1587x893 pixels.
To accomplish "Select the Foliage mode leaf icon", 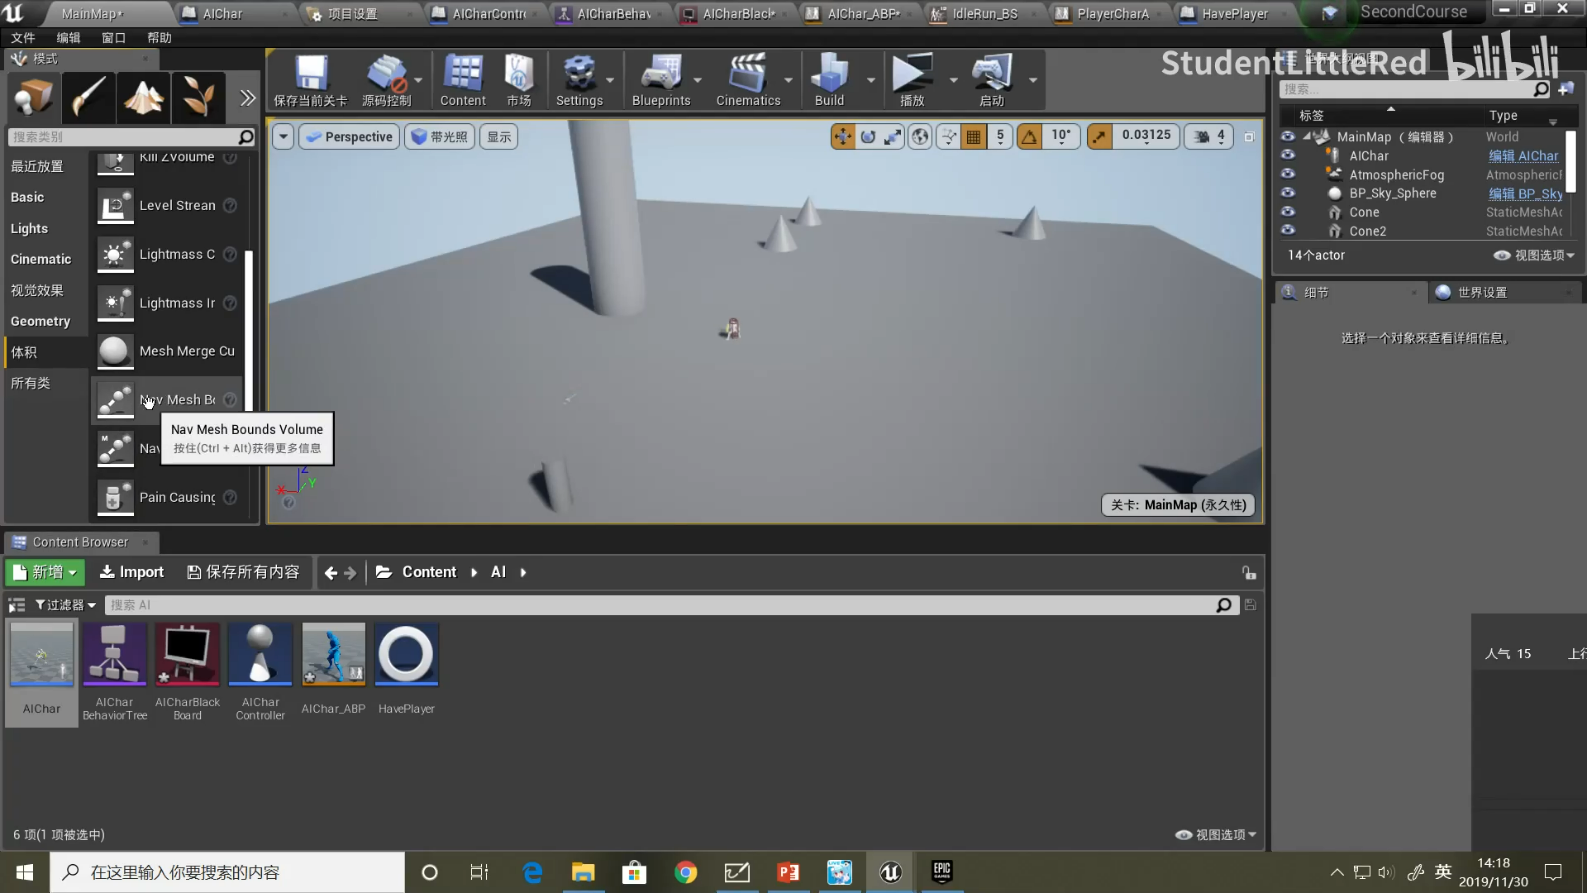I will click(x=198, y=97).
